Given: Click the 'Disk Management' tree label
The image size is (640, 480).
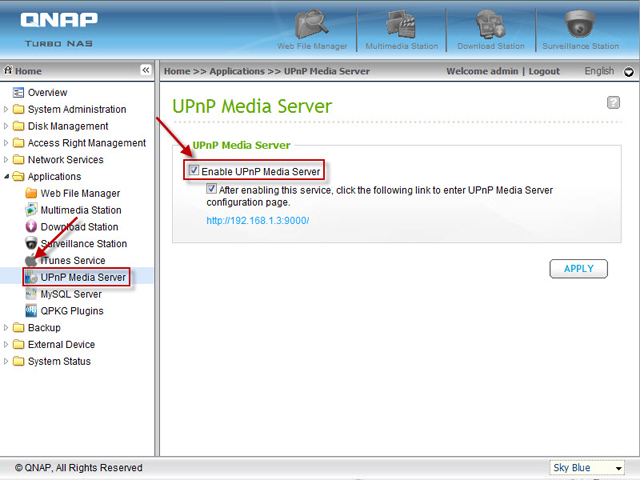Looking at the screenshot, I should [68, 126].
